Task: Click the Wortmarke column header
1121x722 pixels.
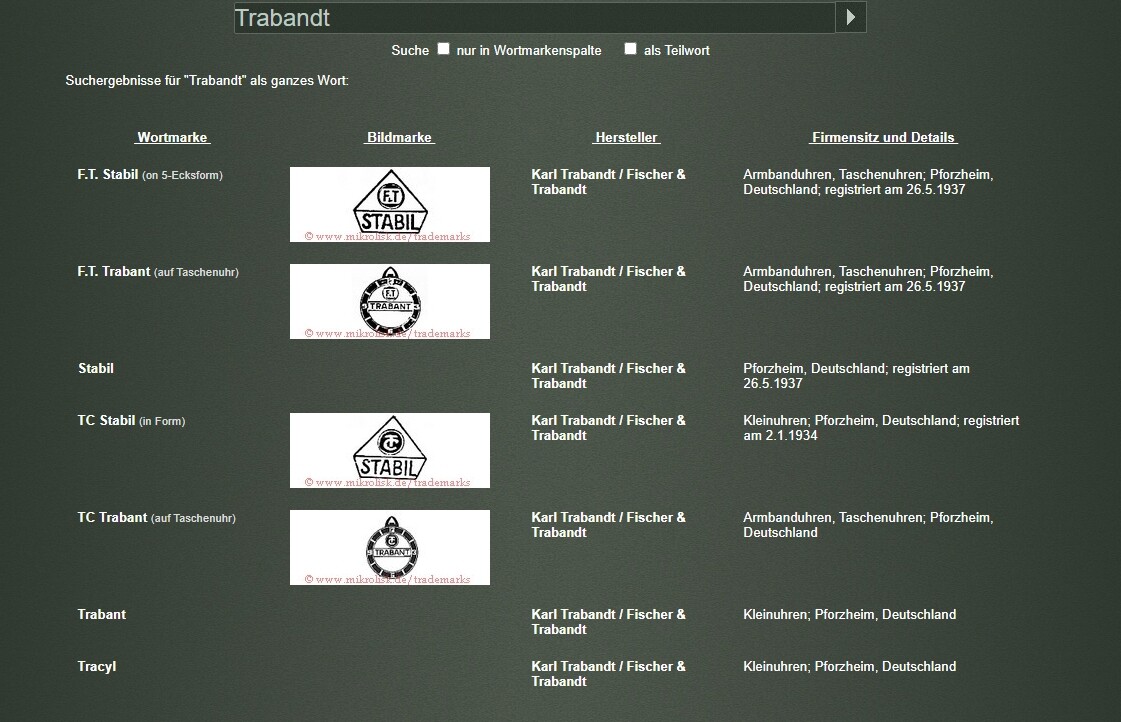Action: pos(172,137)
